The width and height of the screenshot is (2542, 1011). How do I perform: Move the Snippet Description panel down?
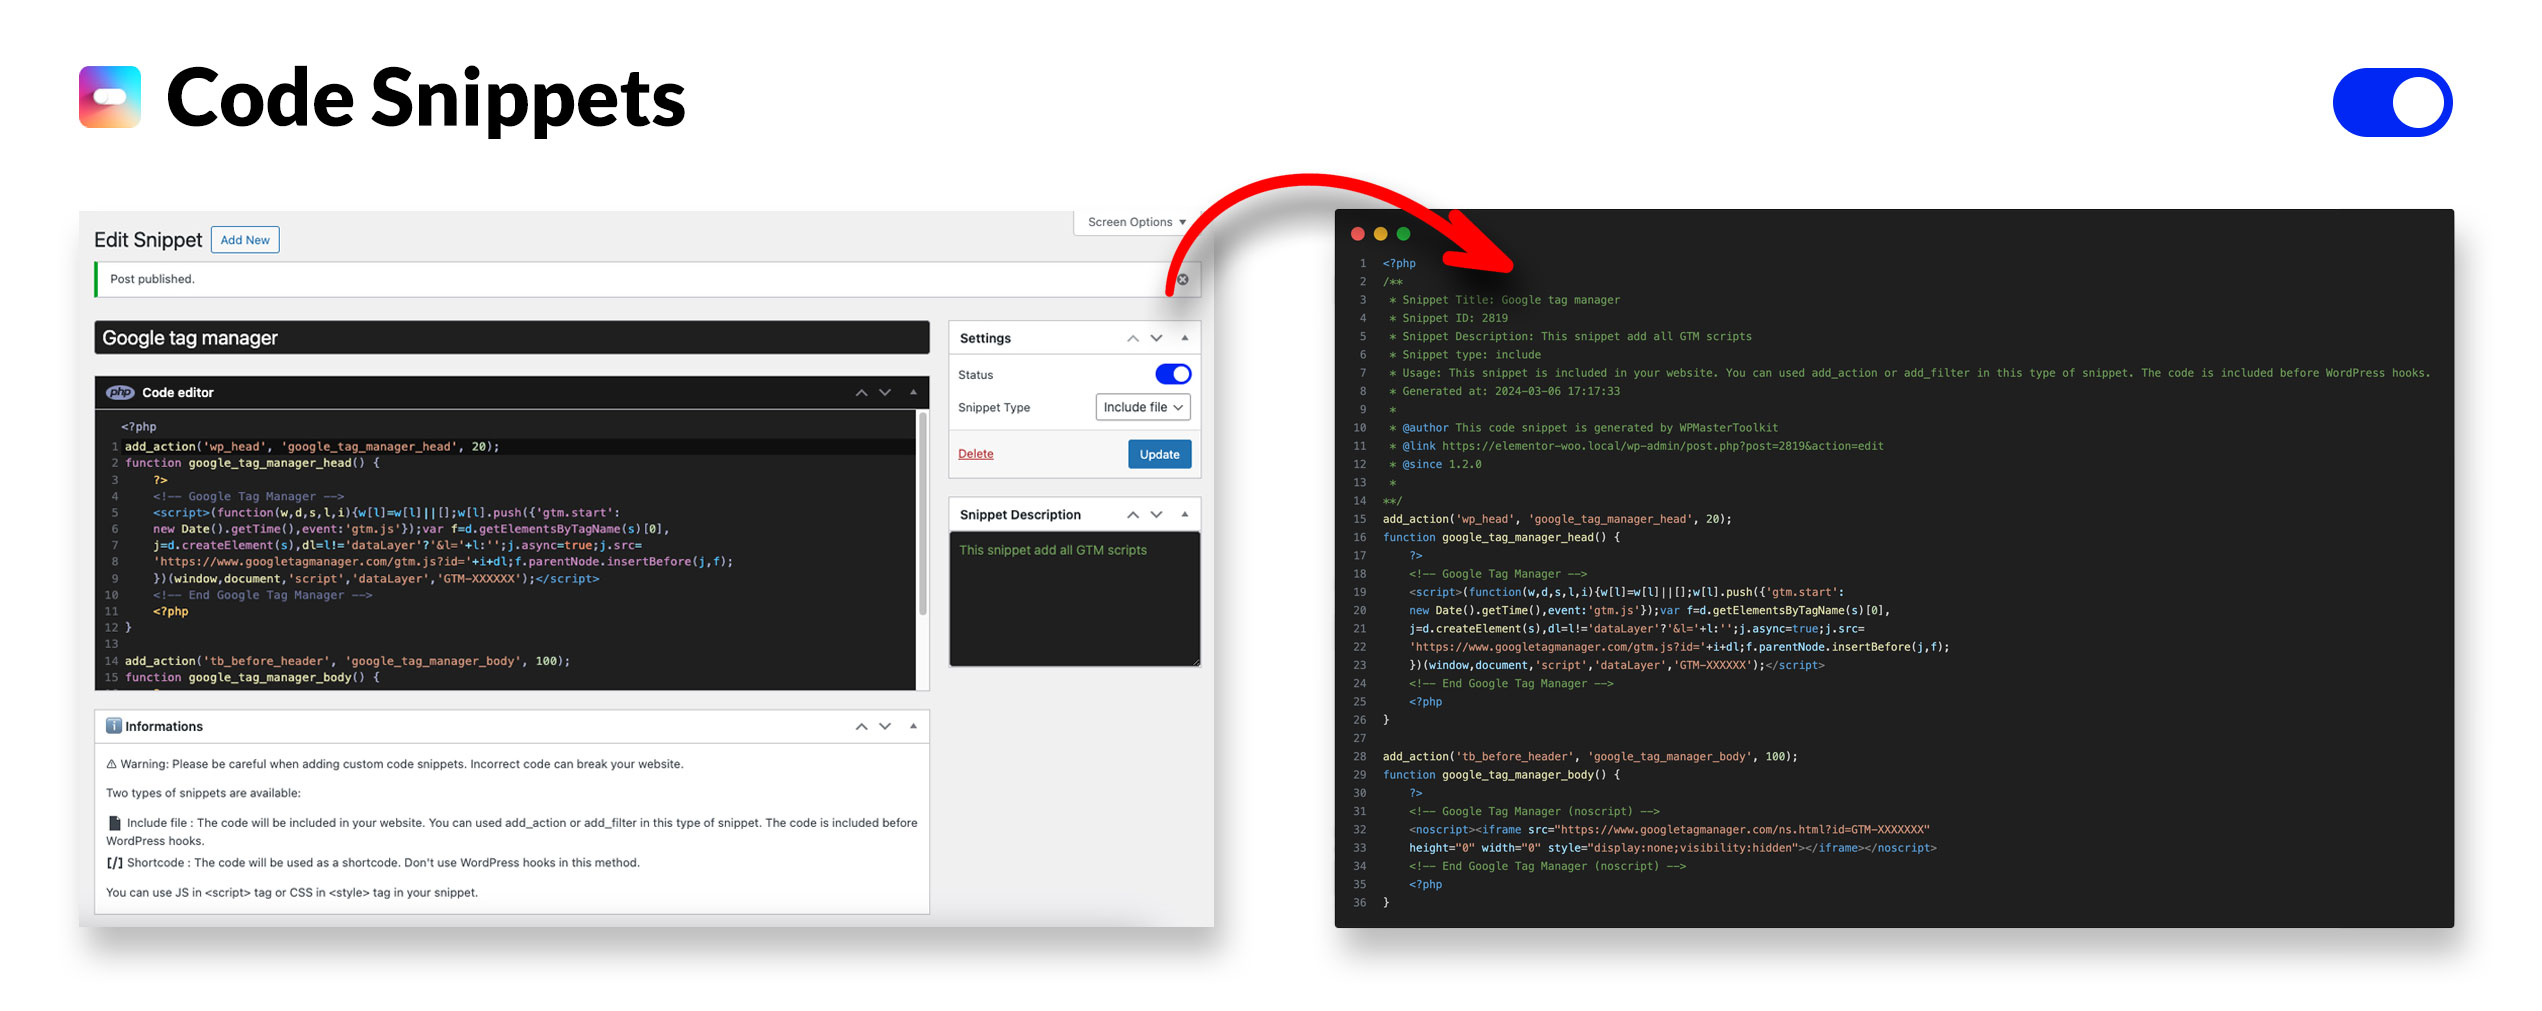pos(1156,515)
